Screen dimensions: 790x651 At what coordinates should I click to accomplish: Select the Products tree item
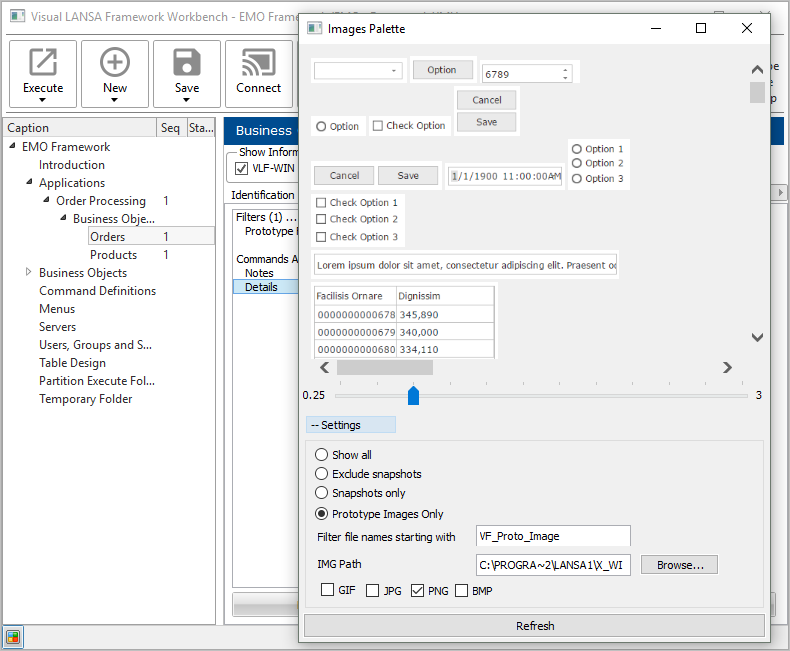coord(113,254)
